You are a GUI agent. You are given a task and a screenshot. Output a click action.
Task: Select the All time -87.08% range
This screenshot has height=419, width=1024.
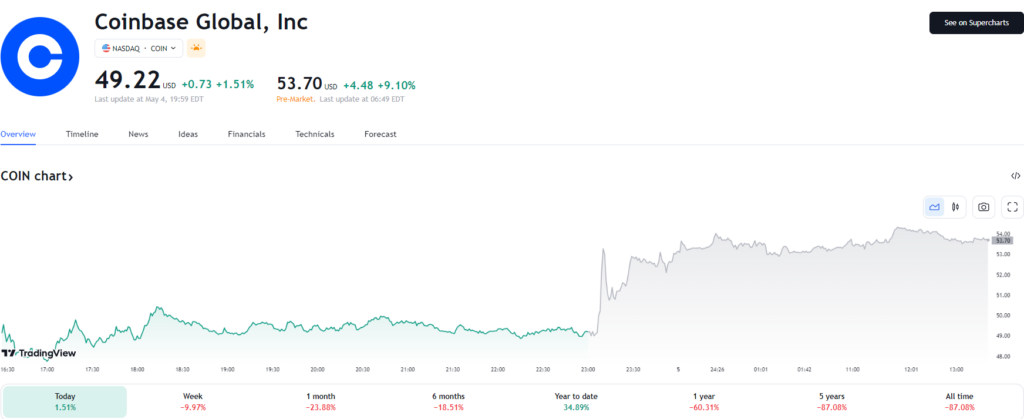pos(959,401)
